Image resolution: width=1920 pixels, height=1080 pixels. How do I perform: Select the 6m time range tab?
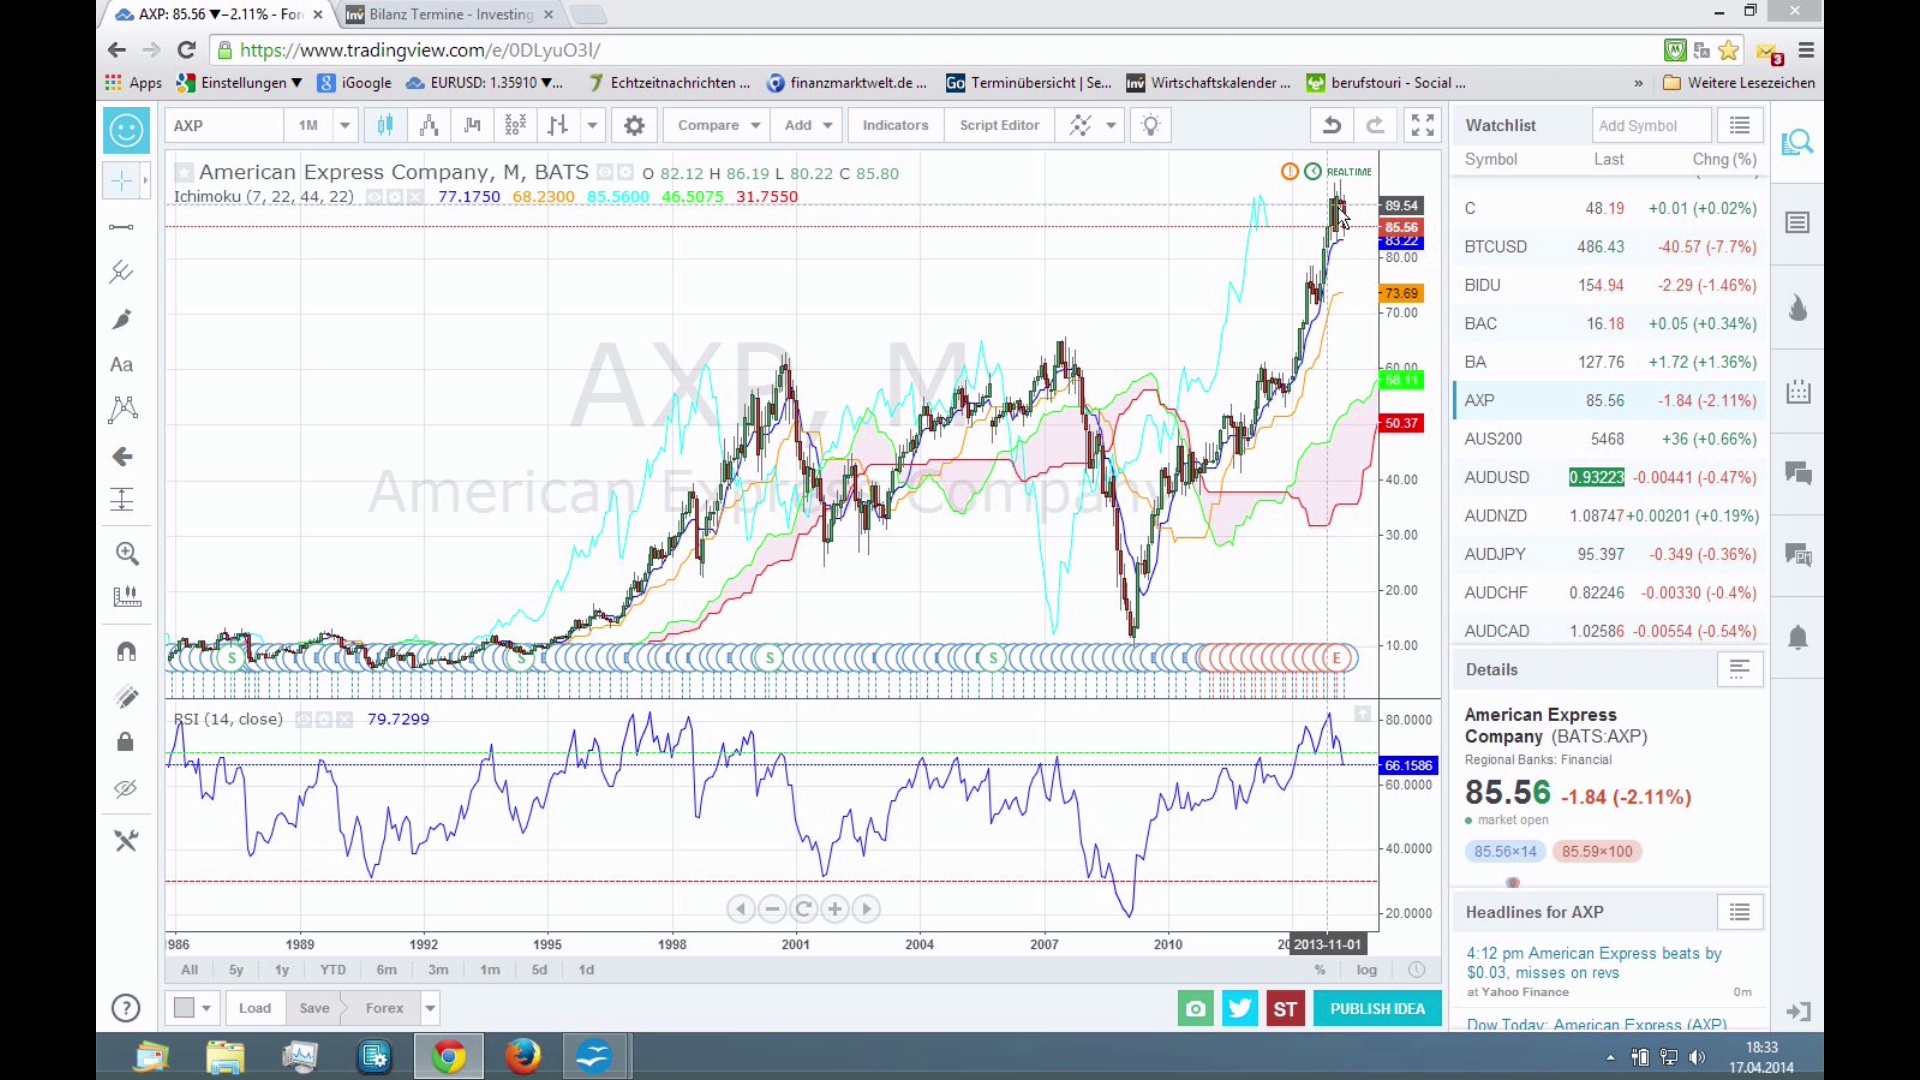(x=387, y=970)
